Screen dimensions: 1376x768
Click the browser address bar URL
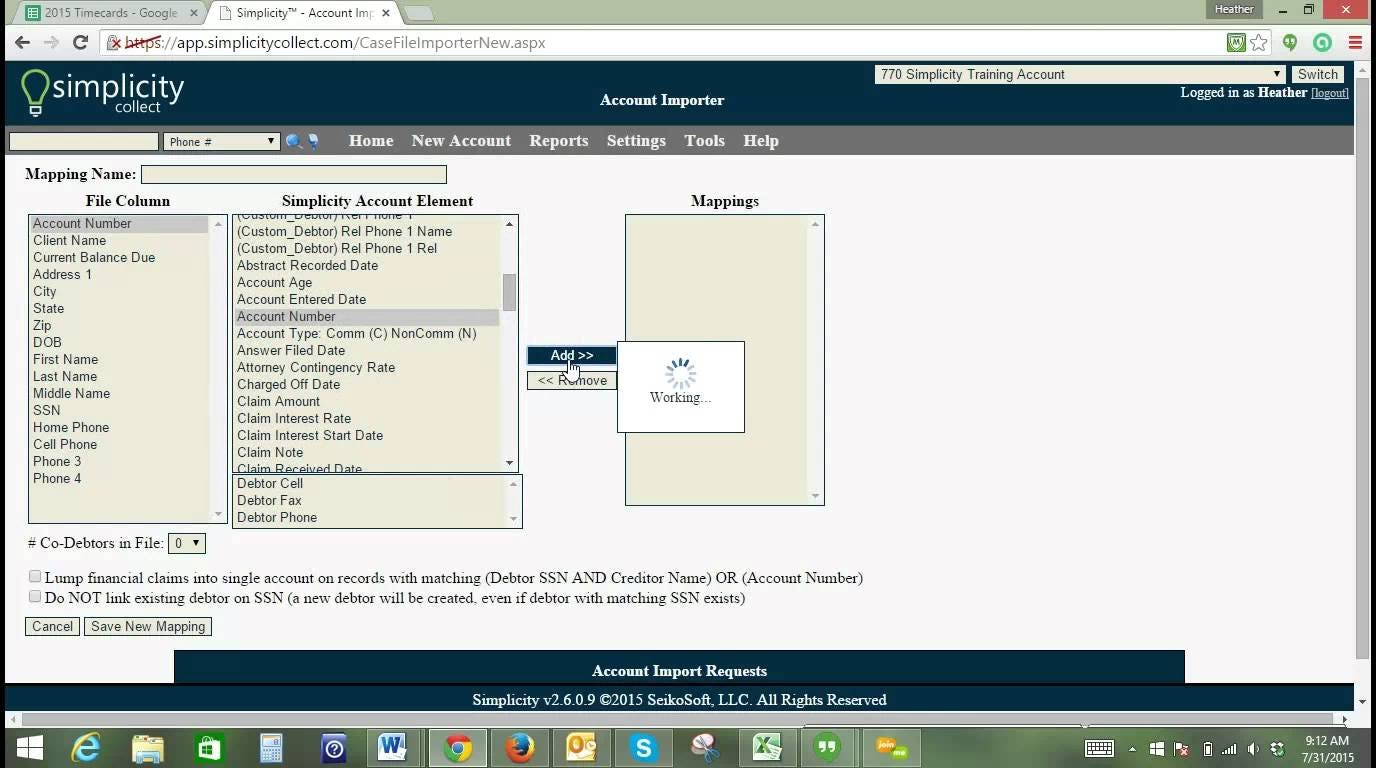click(x=335, y=43)
